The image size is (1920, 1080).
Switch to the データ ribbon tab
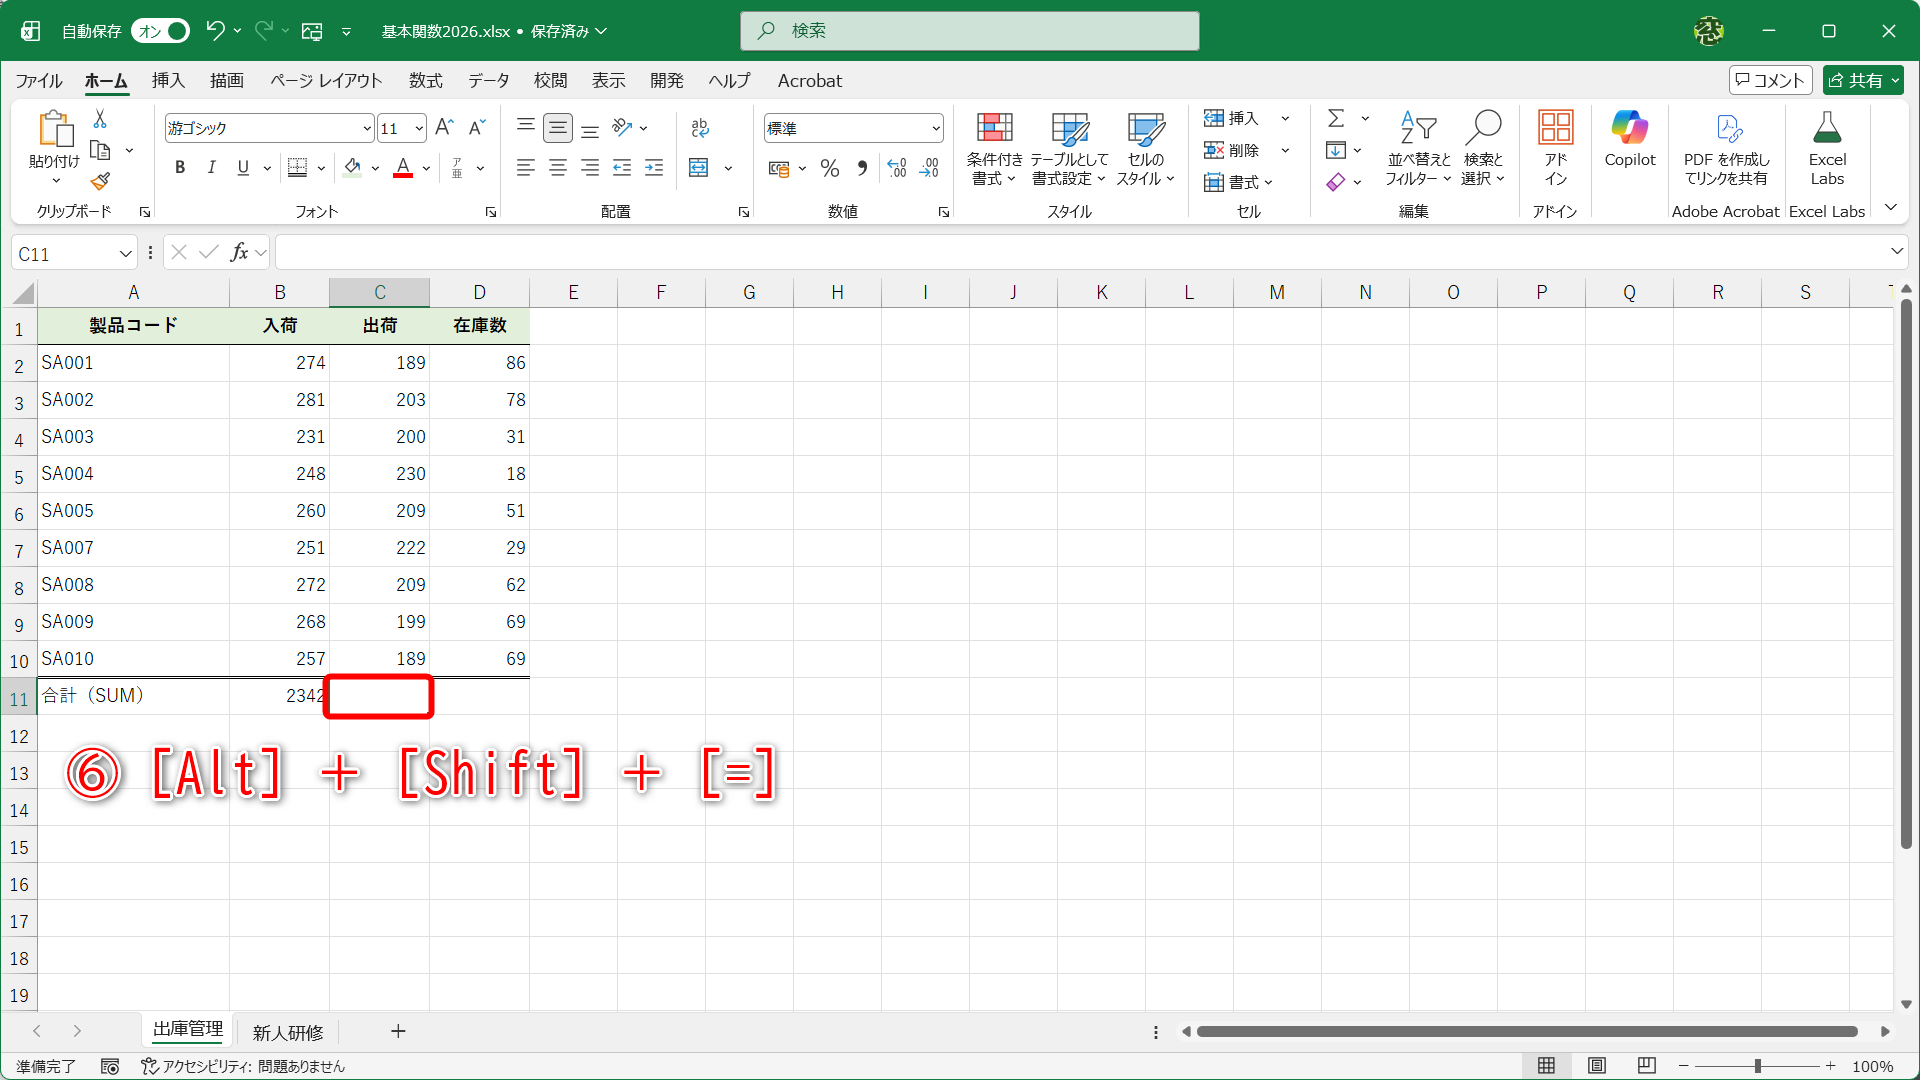click(x=488, y=81)
